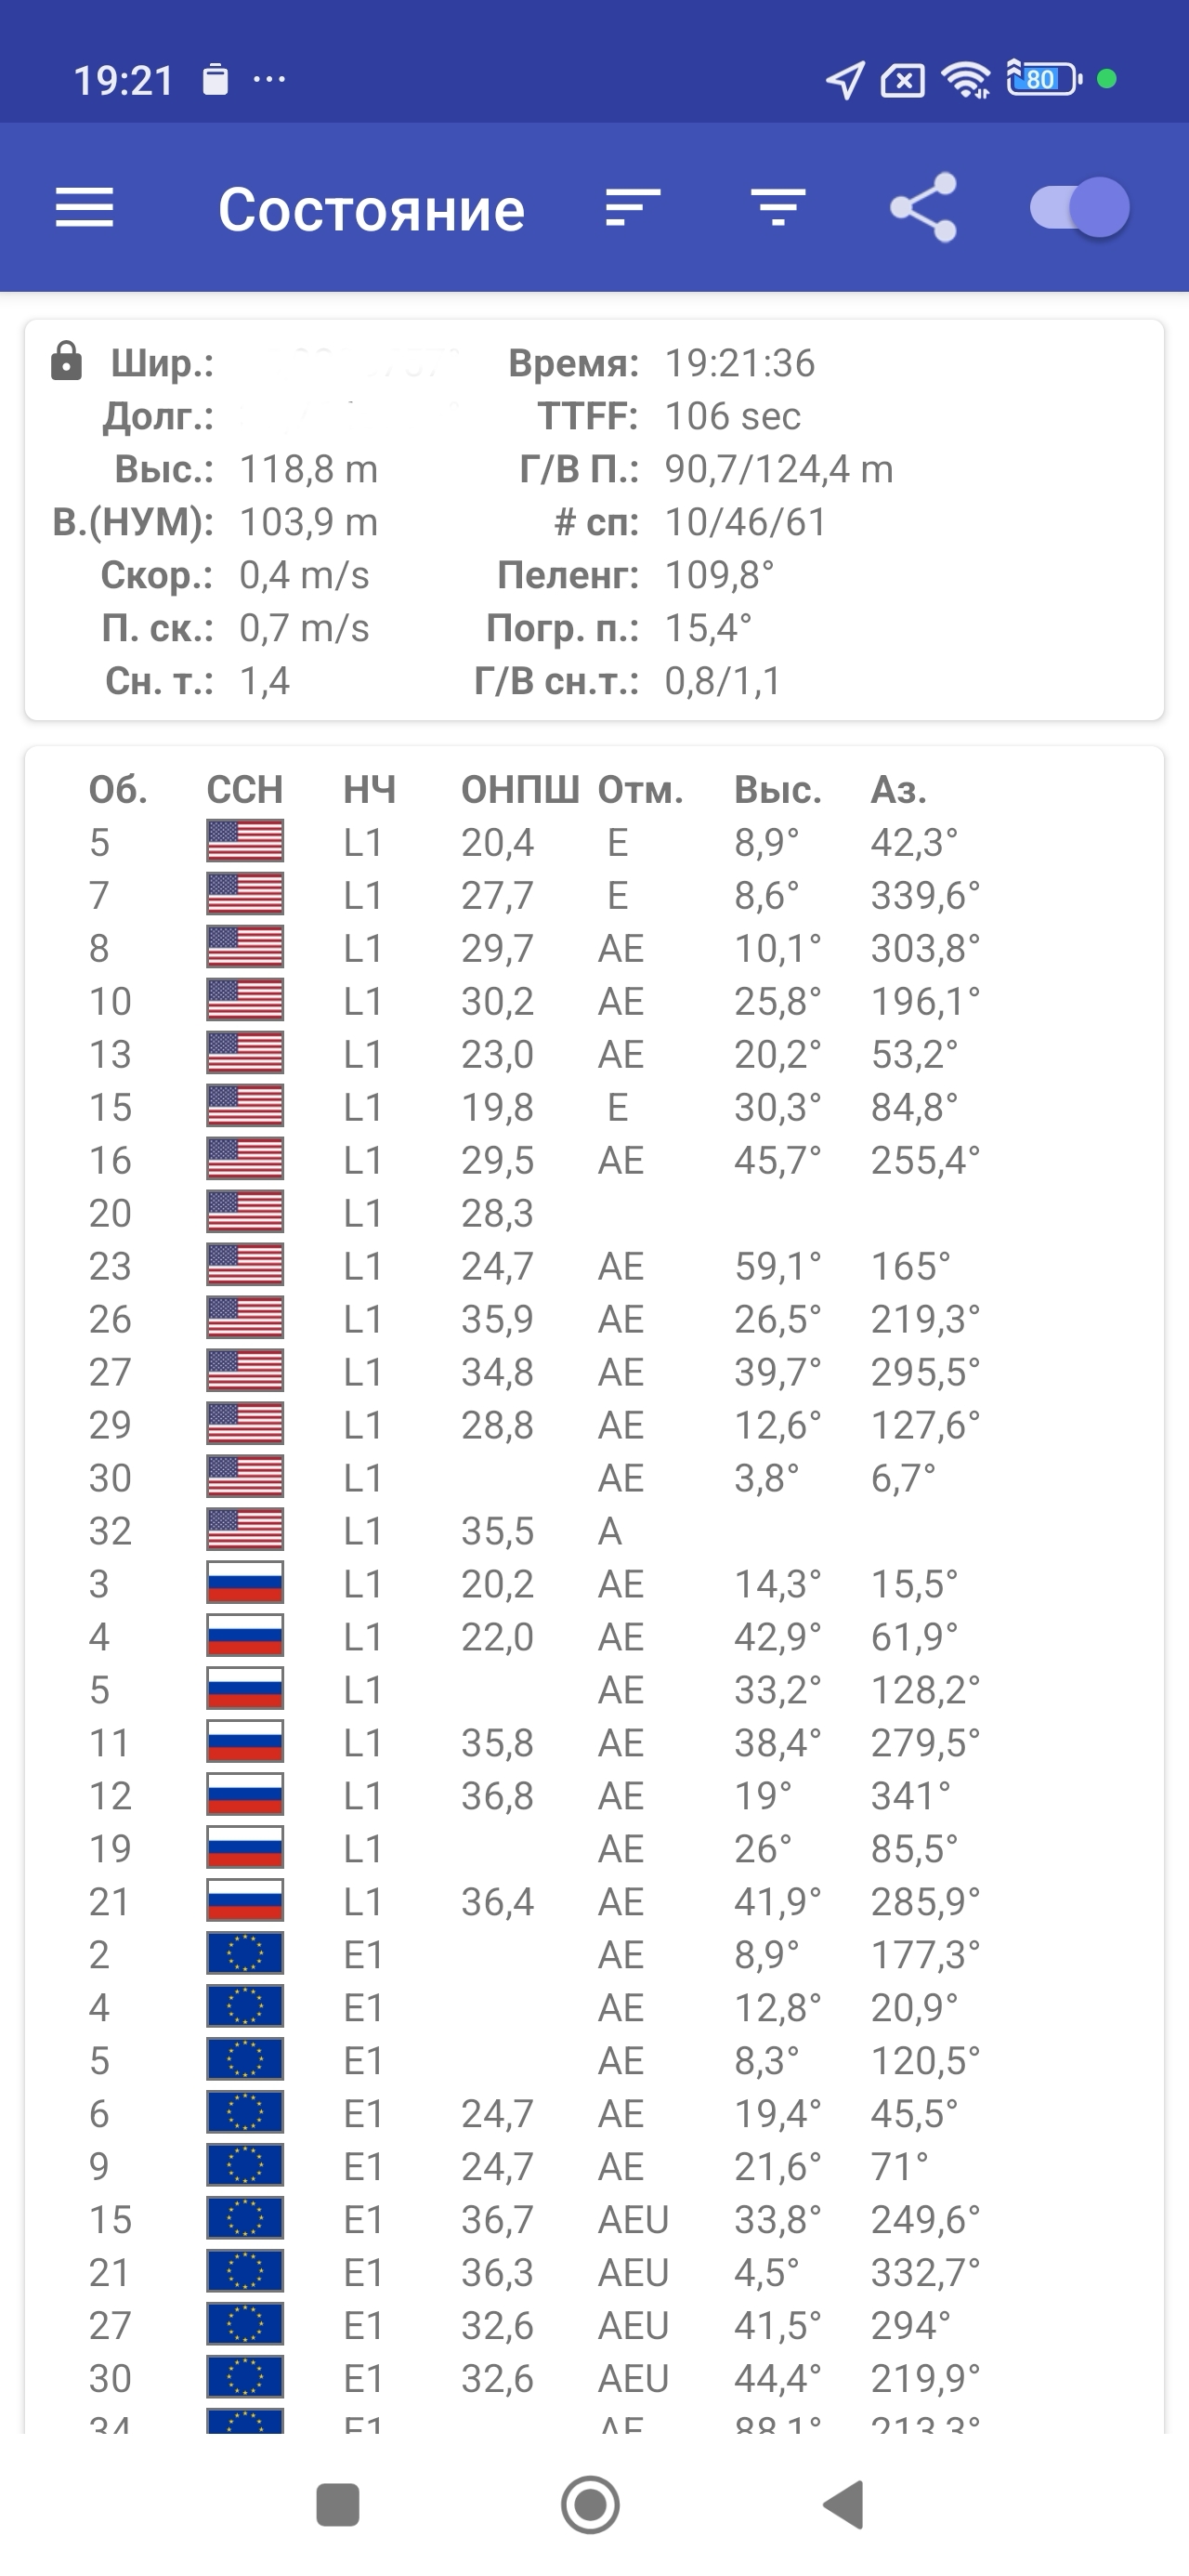
Task: Tap the Время value 19:21:36
Action: 739,363
